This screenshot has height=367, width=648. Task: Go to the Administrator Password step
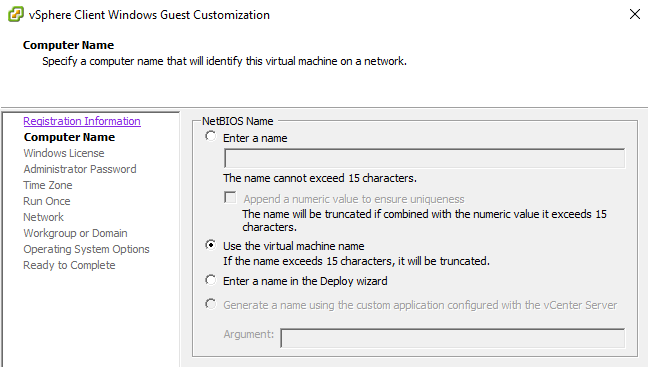point(80,169)
